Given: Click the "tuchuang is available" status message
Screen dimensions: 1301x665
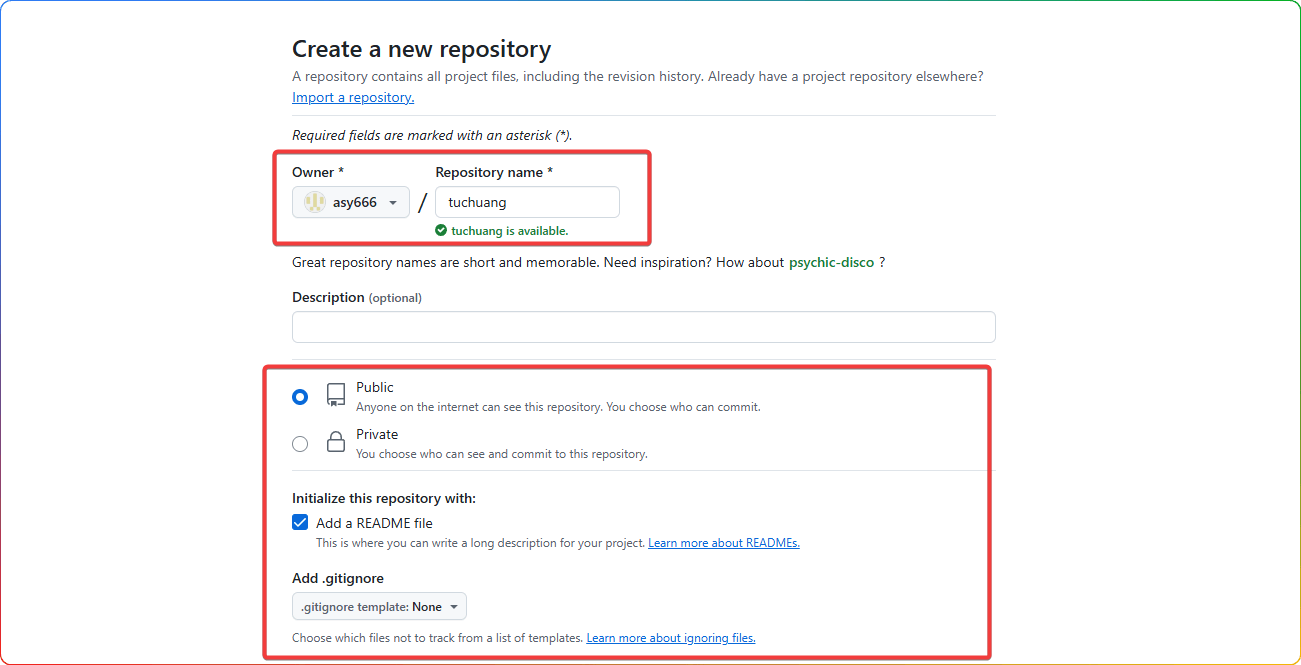Looking at the screenshot, I should 509,231.
